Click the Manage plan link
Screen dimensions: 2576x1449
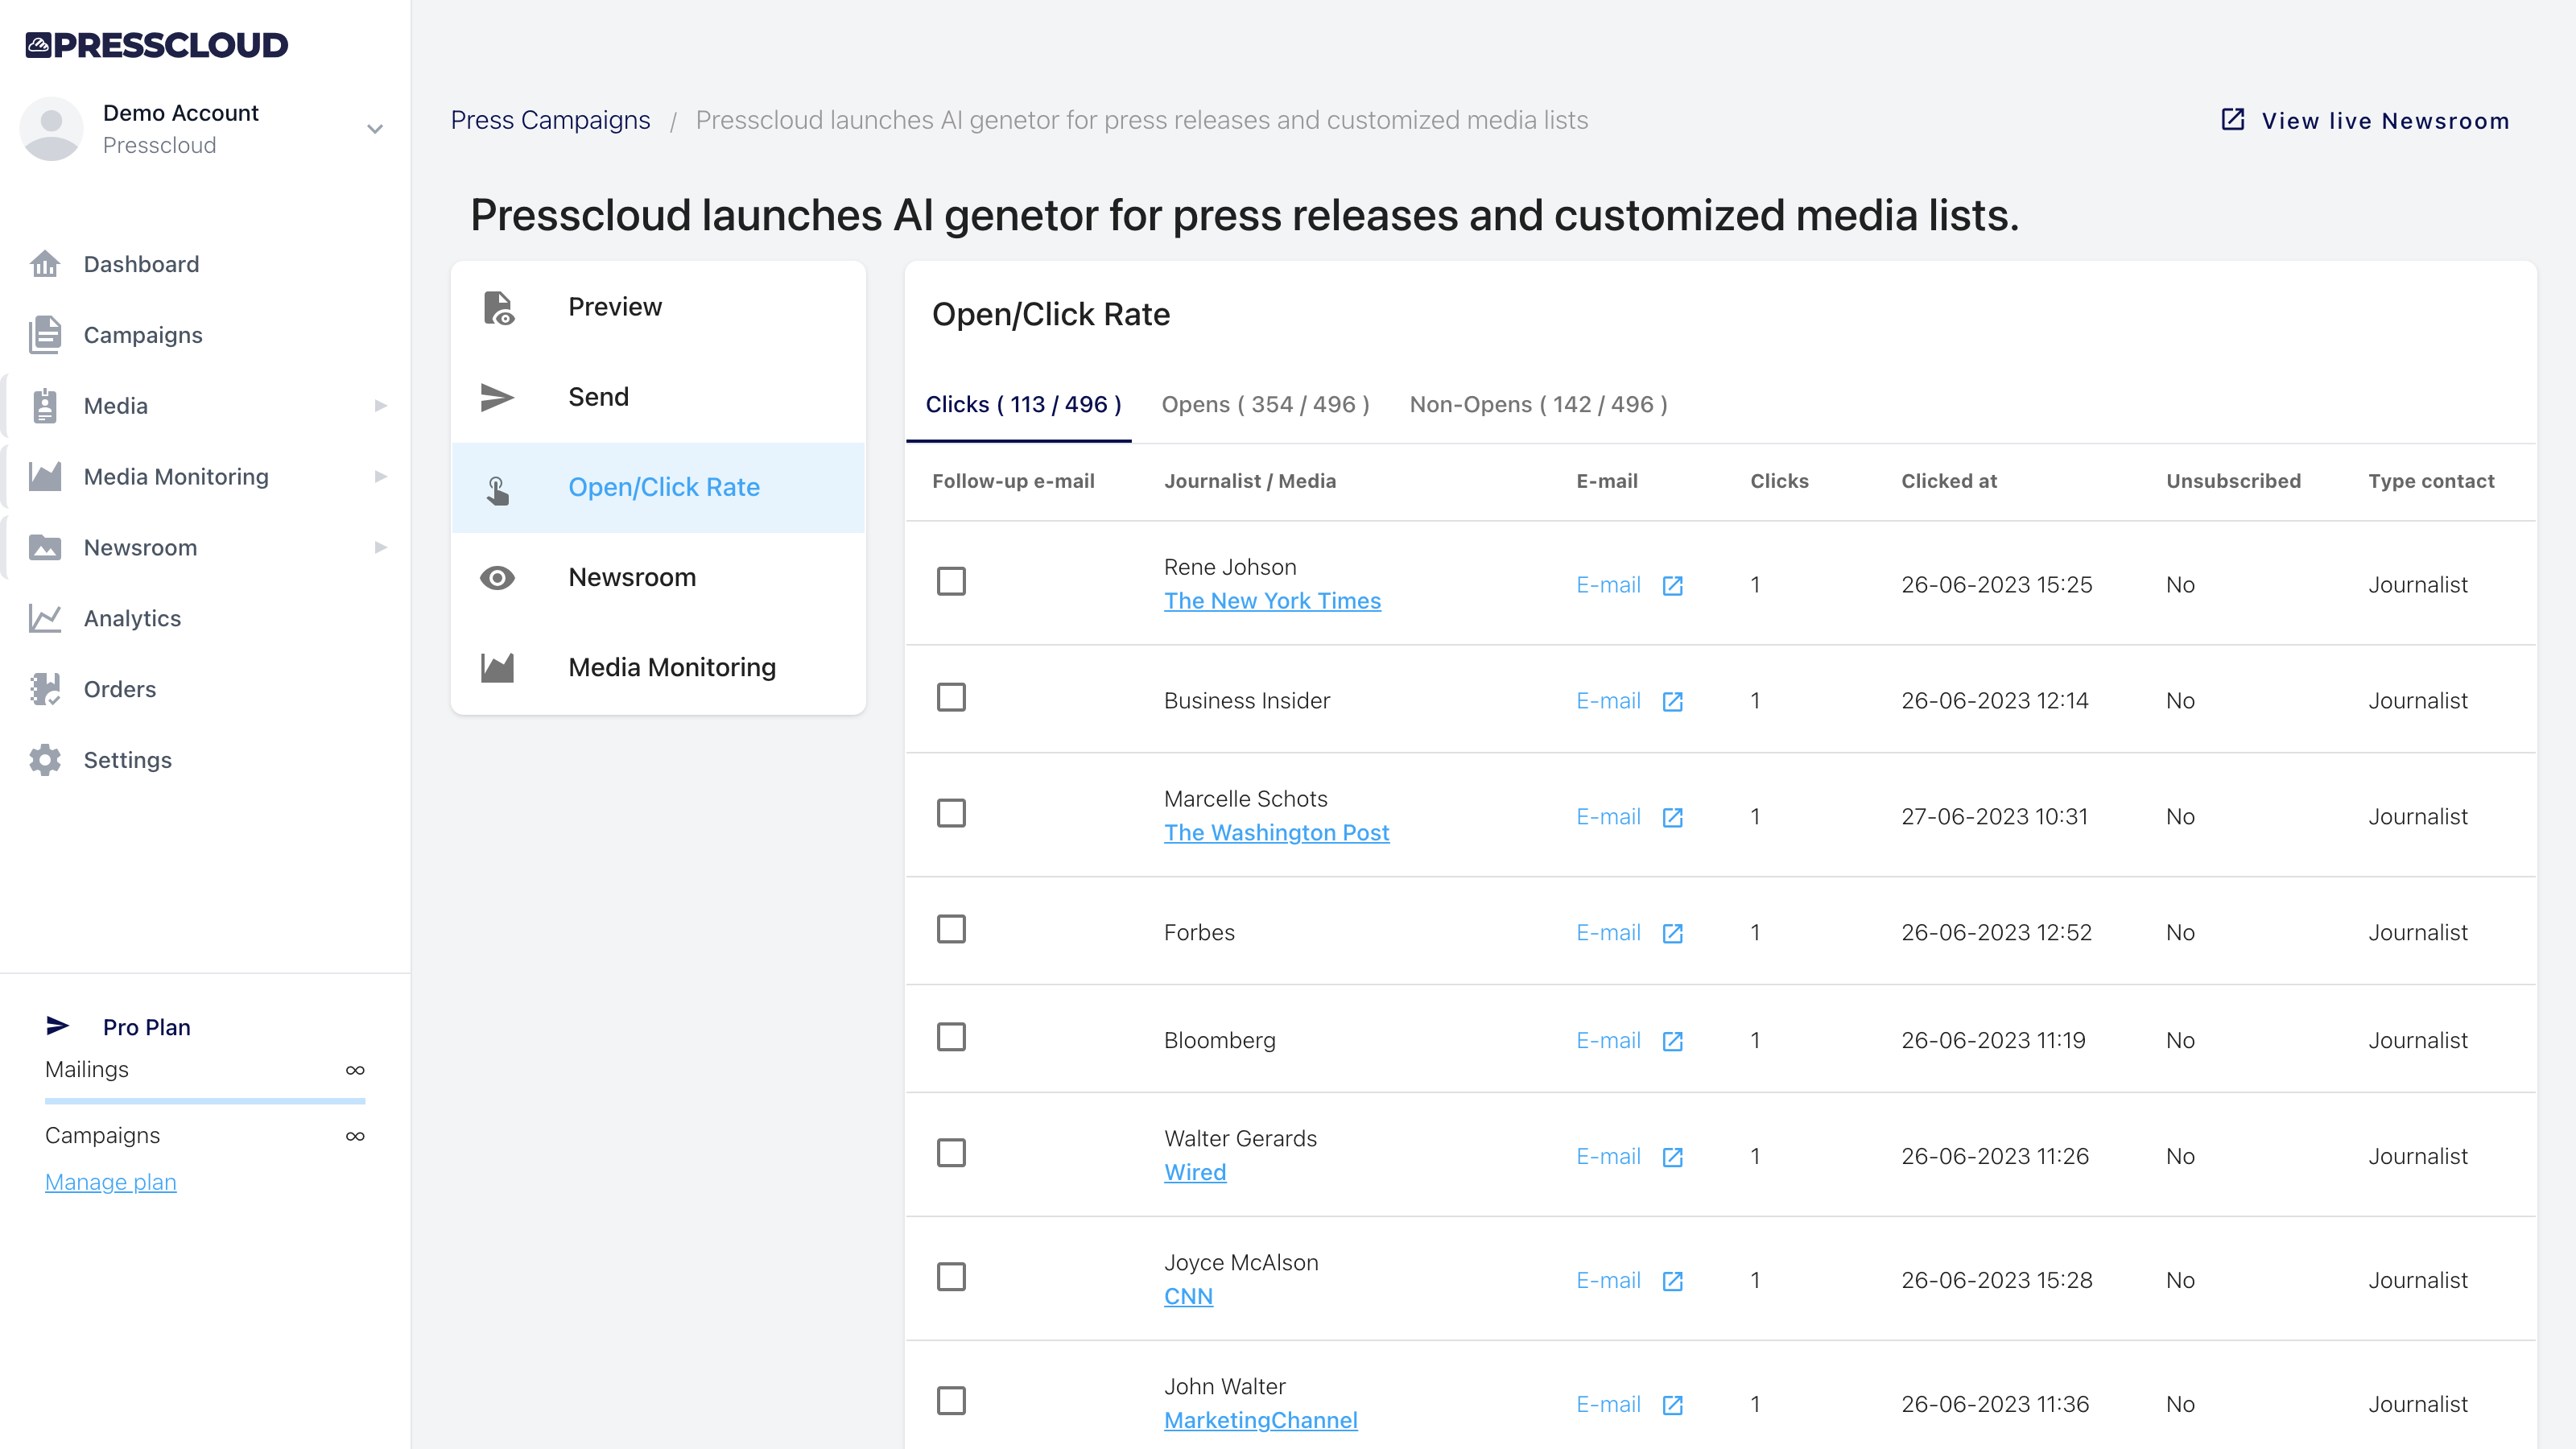(110, 1181)
